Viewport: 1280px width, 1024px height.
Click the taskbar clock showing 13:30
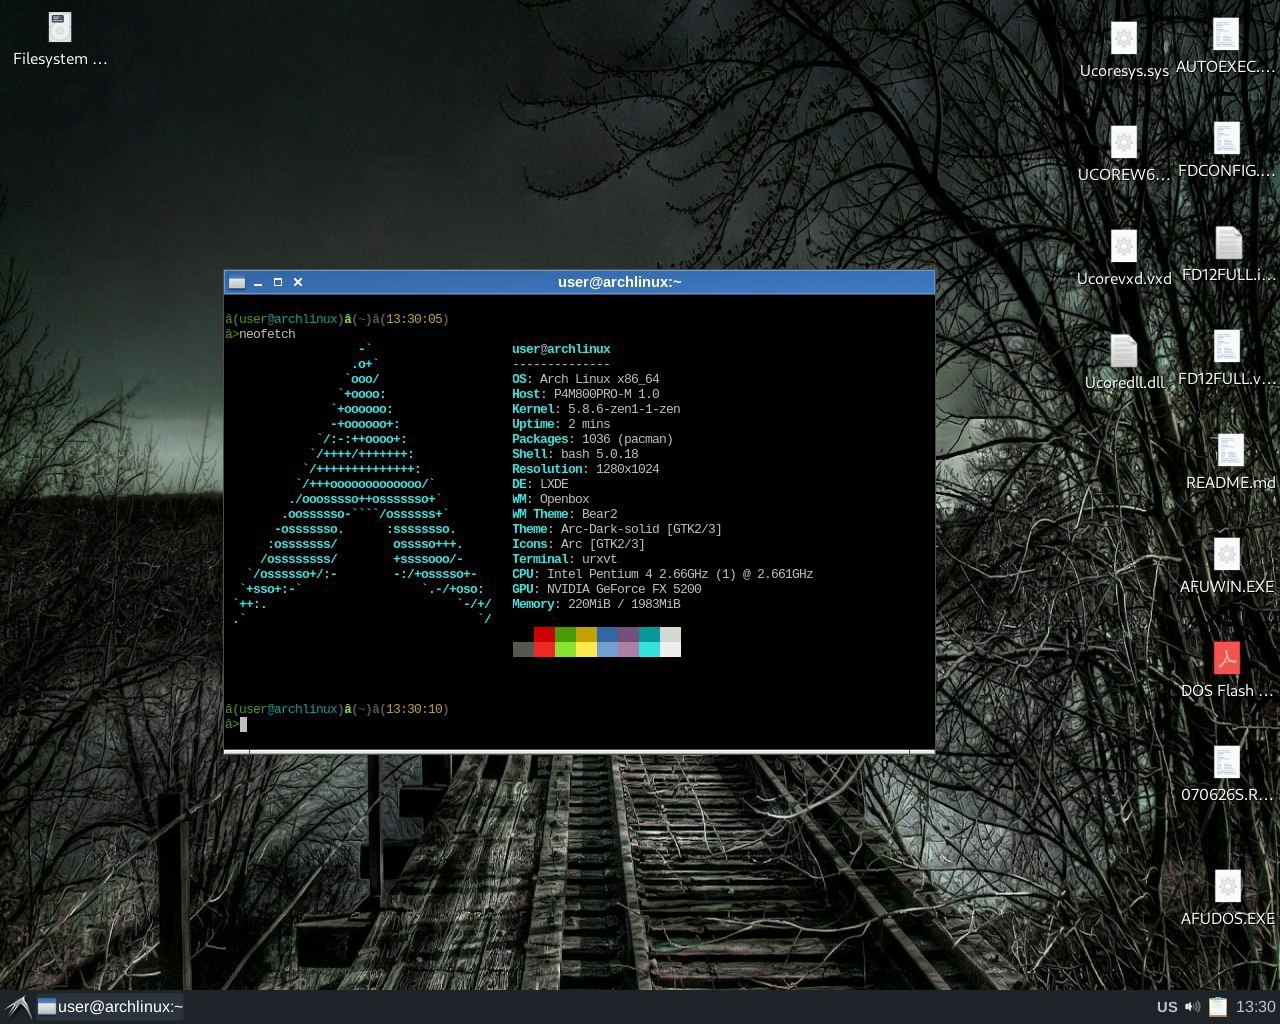(1255, 1007)
